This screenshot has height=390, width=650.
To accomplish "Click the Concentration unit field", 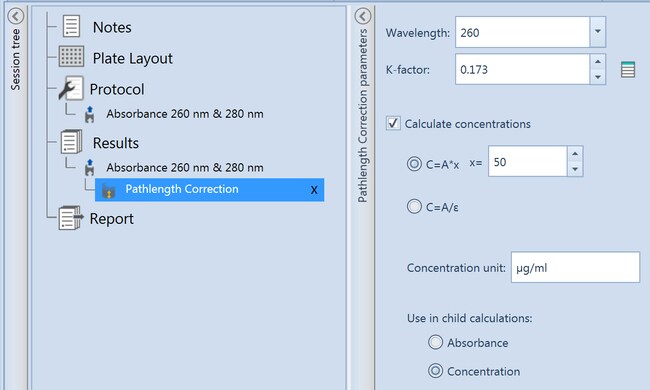I will pyautogui.click(x=575, y=267).
